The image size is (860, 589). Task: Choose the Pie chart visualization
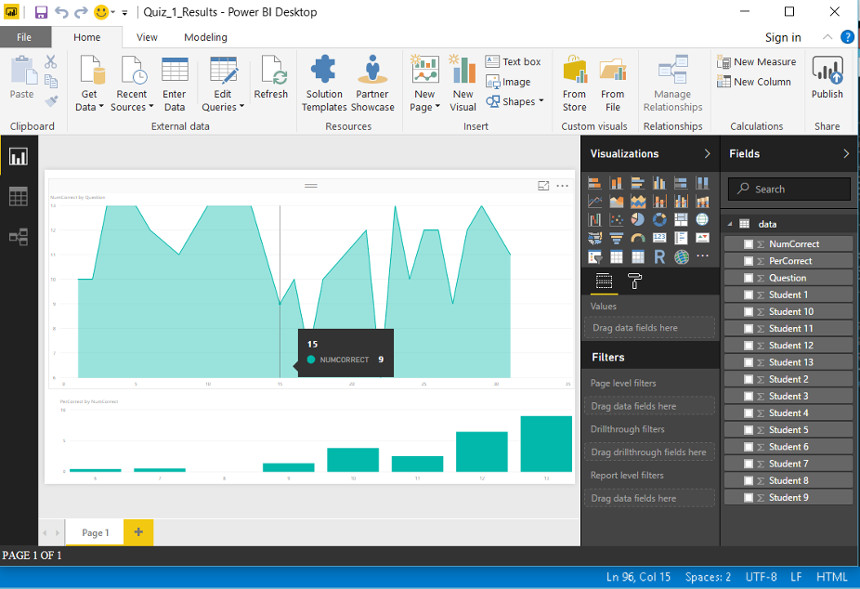[x=637, y=219]
